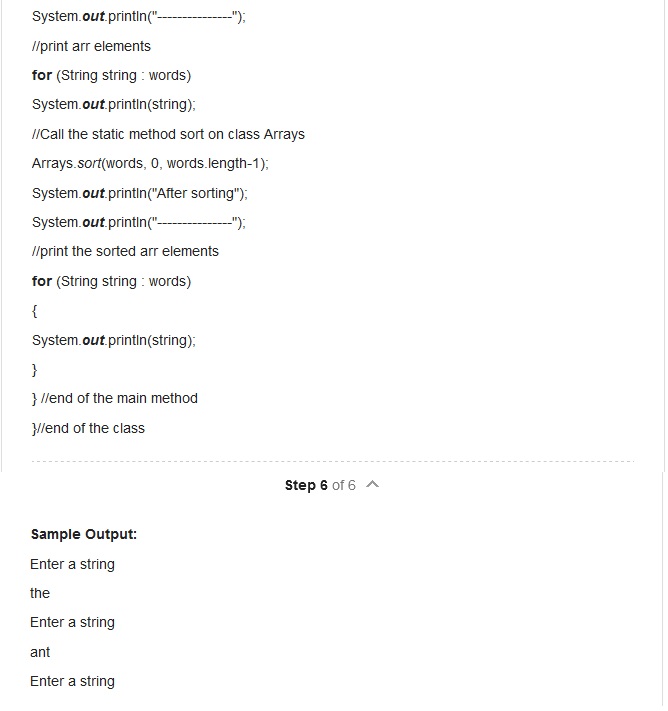The width and height of the screenshot is (668, 711).
Task: Click "Enter a string" directly below Sample Output
Action: click(72, 564)
